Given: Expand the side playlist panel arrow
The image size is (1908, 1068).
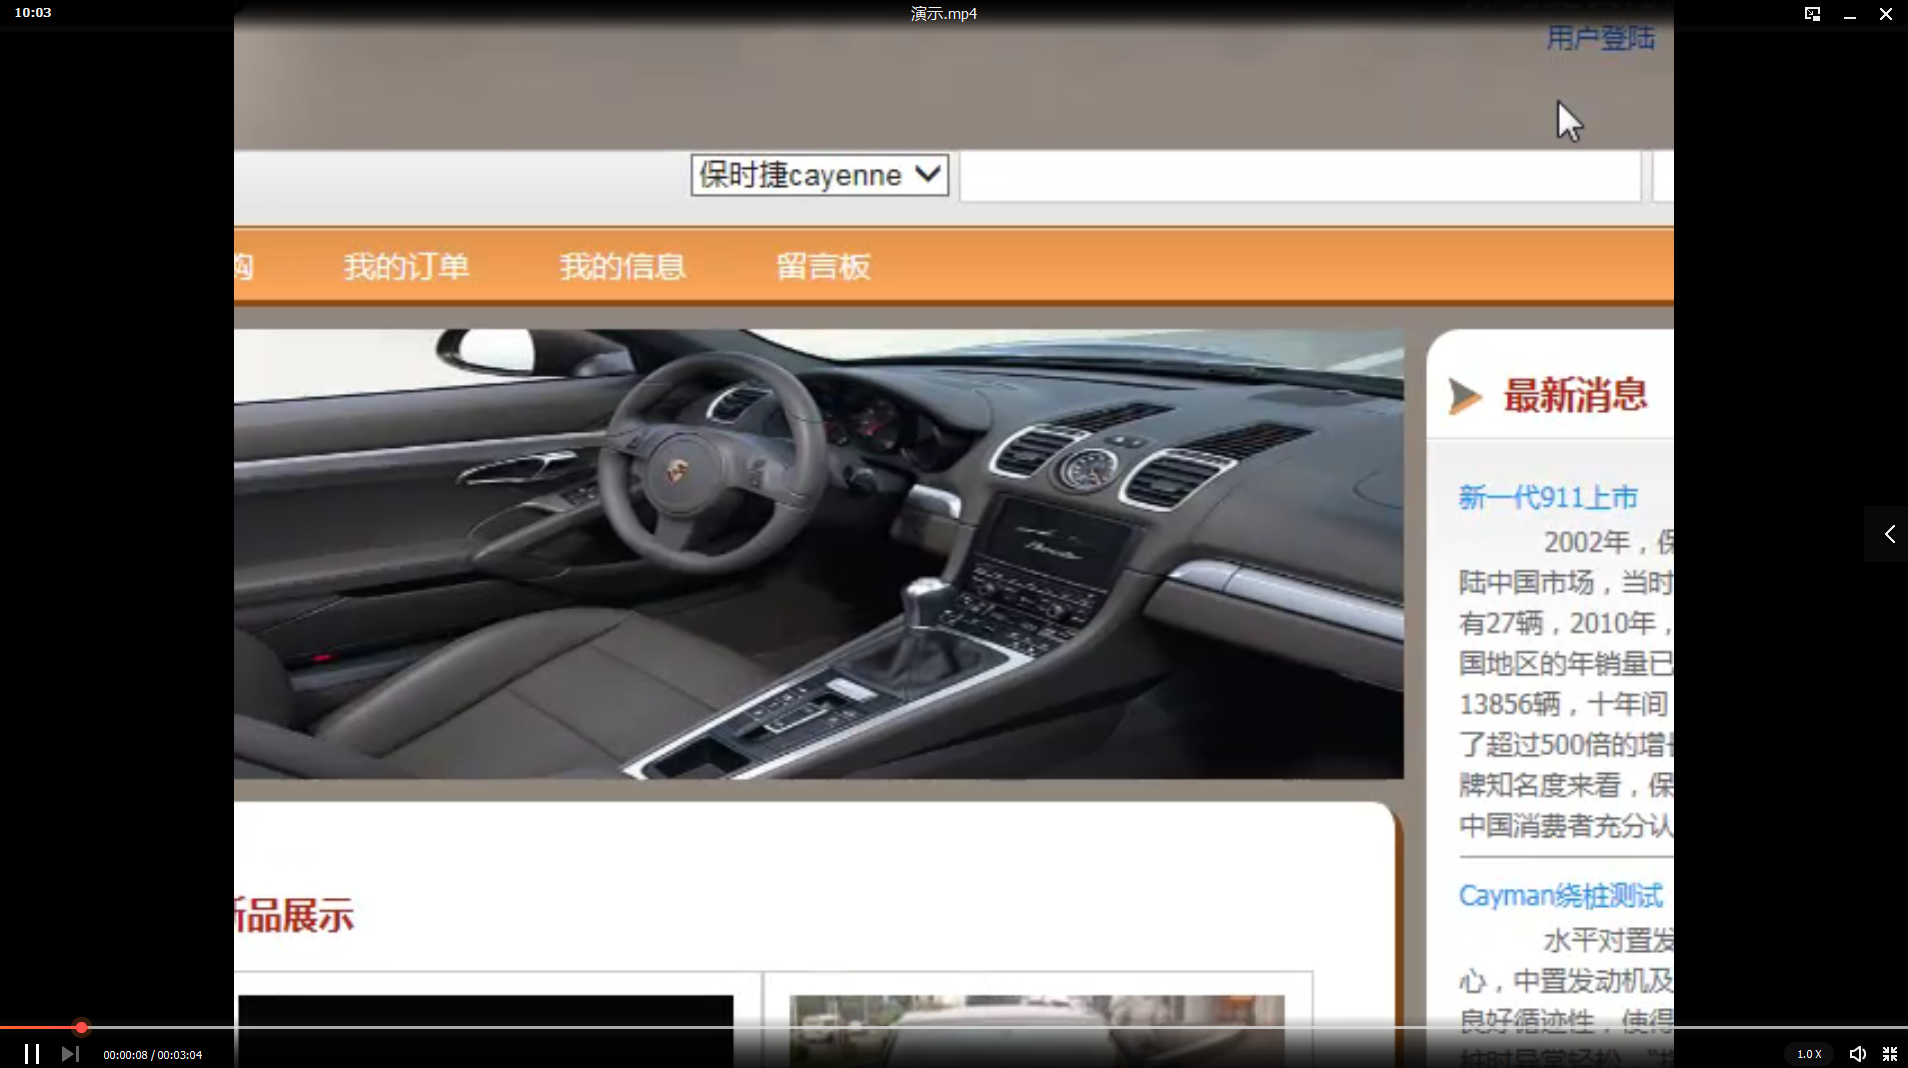Looking at the screenshot, I should pos(1888,534).
